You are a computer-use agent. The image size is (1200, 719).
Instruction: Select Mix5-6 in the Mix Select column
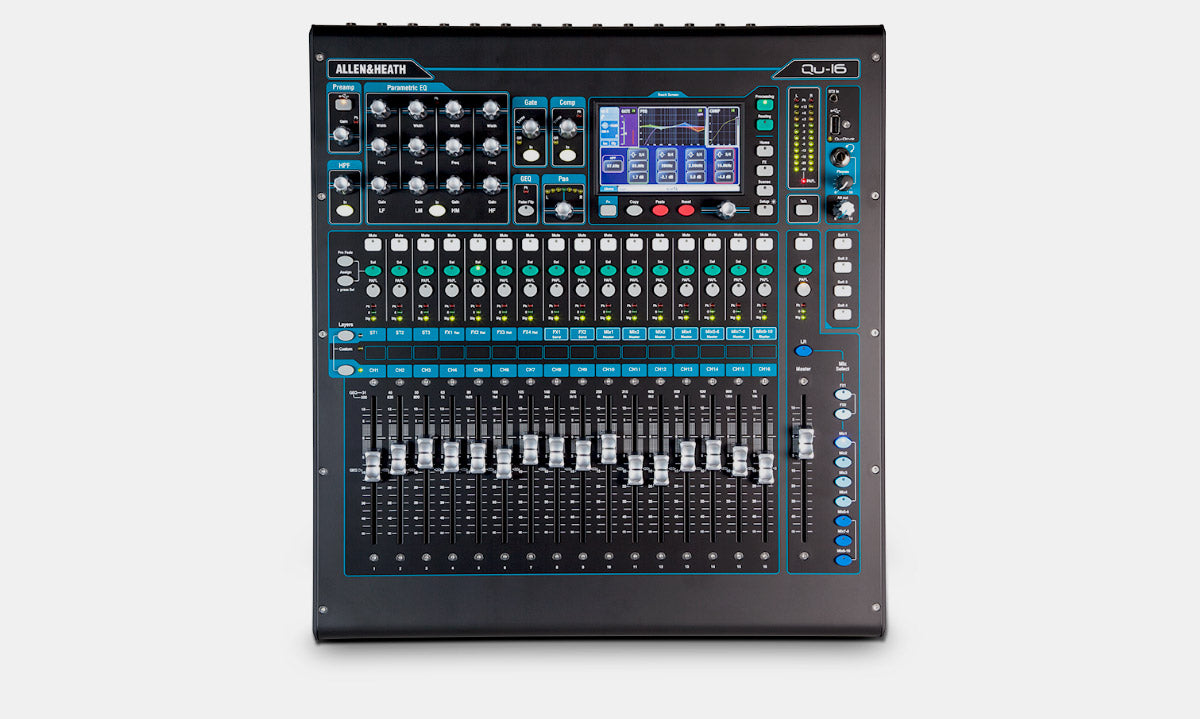[844, 521]
